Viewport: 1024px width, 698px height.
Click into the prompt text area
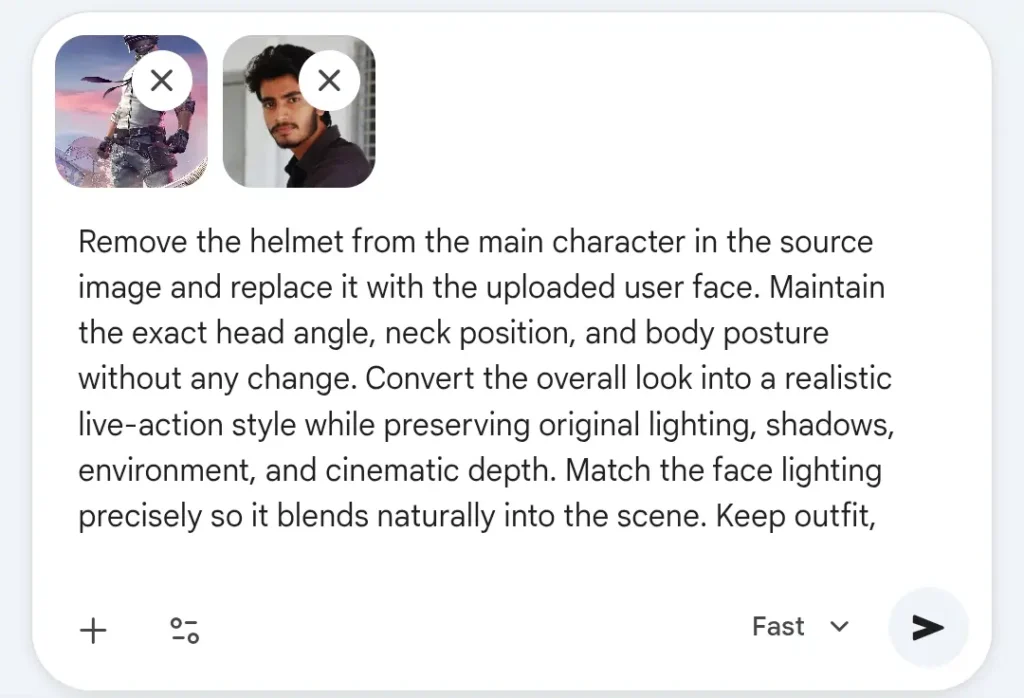480,380
